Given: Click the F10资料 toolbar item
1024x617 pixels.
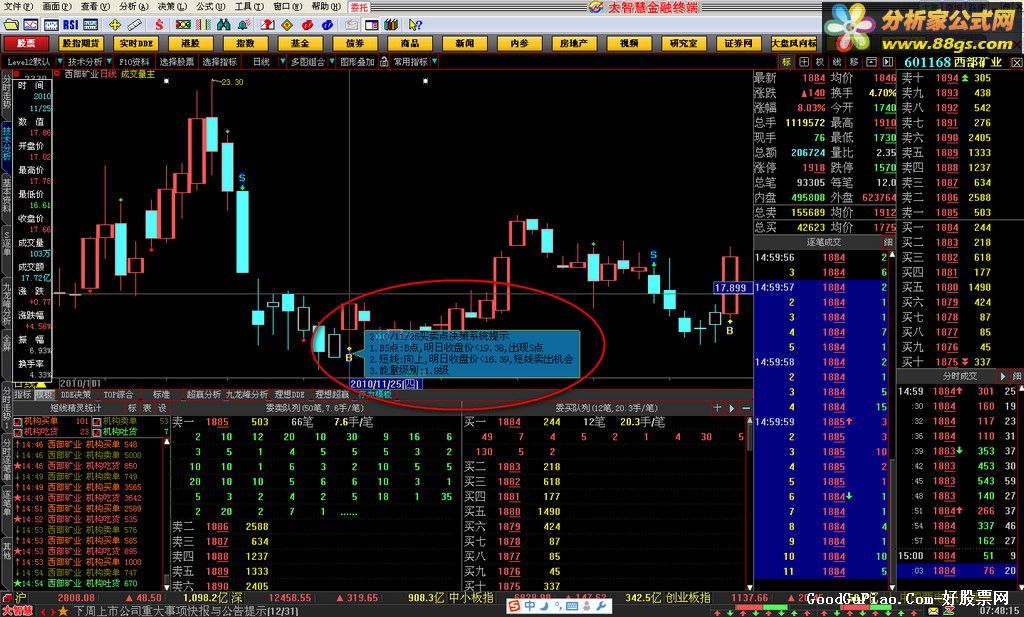Looking at the screenshot, I should click(x=135, y=62).
